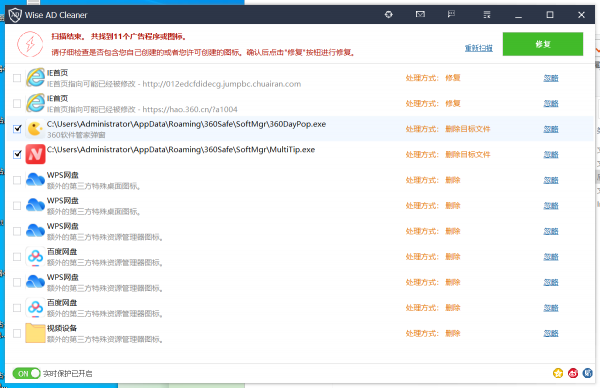
Task: Open the feedback chat icon in title bar
Action: 452,15
